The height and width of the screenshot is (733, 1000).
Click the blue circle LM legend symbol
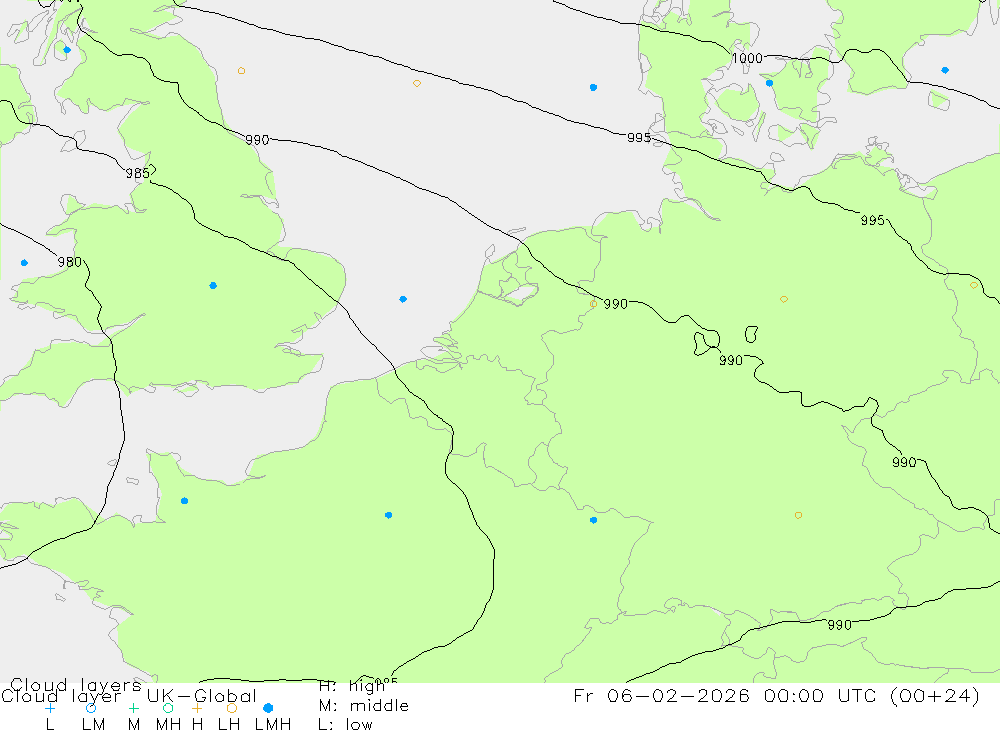(x=91, y=708)
